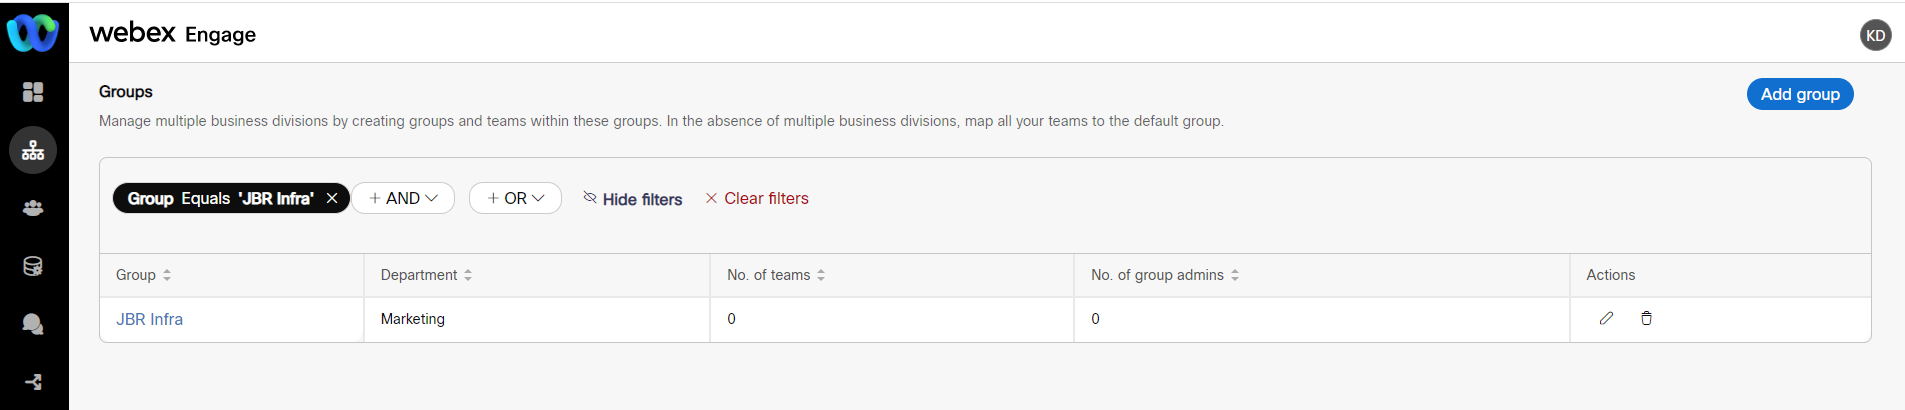Open the chat conversations sidebar icon

(33, 324)
